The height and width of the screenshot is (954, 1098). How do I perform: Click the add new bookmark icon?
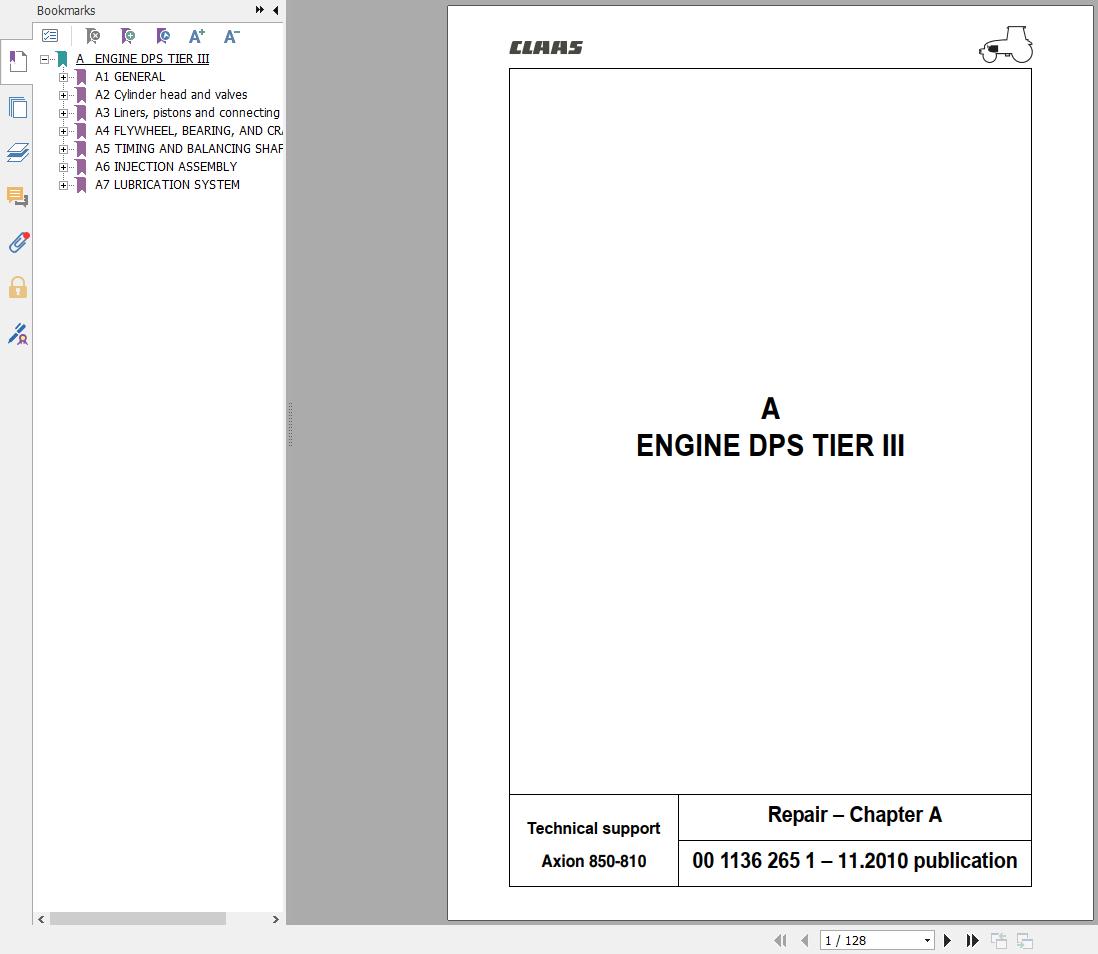[x=127, y=36]
